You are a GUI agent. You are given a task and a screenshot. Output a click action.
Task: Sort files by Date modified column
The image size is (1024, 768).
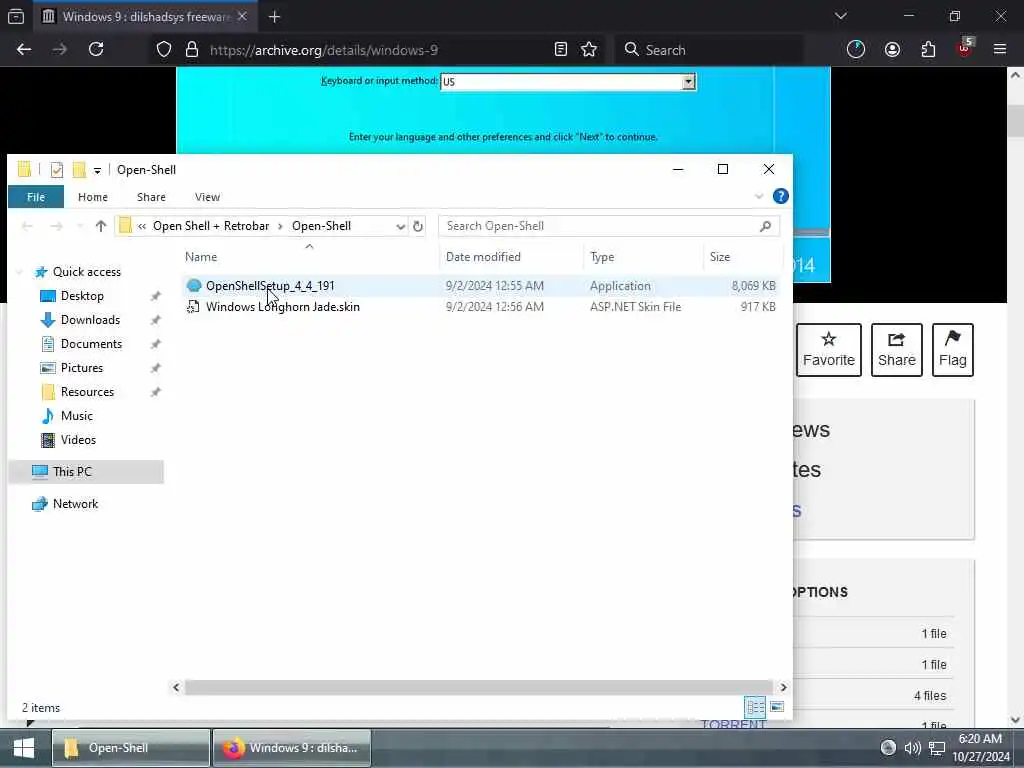point(483,257)
